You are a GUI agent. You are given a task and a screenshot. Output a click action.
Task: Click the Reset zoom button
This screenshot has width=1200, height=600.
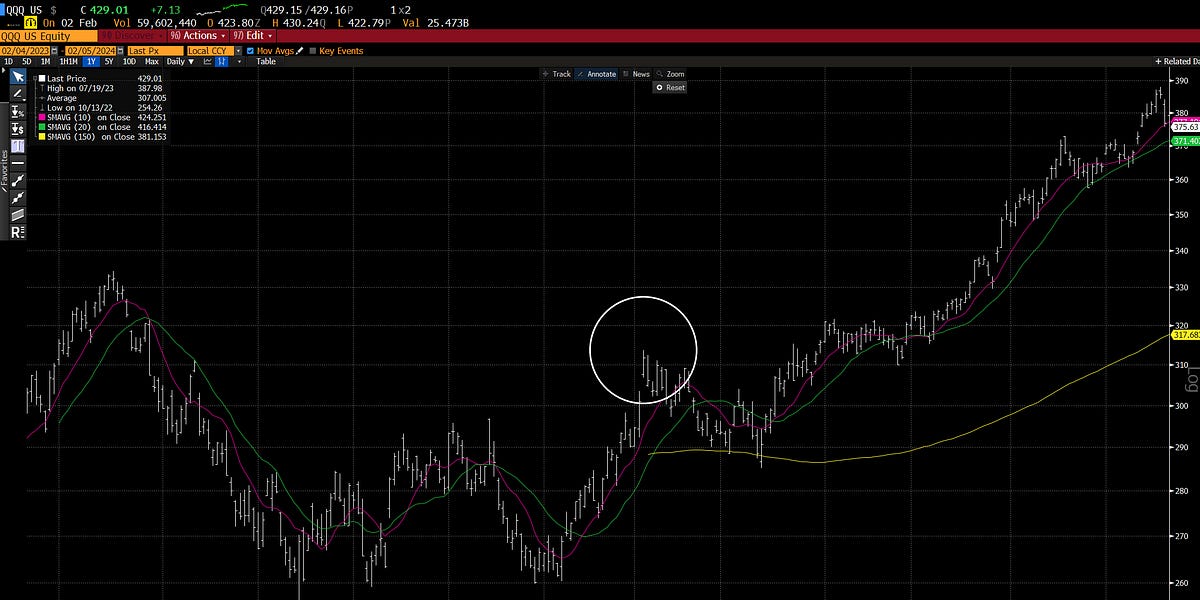point(668,88)
